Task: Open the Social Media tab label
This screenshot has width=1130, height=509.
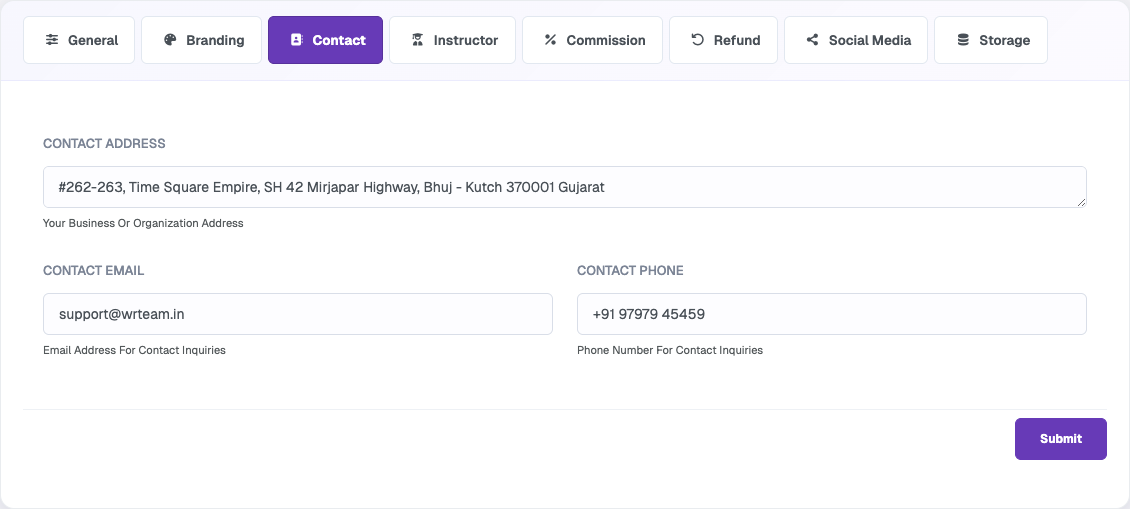Action: [870, 40]
